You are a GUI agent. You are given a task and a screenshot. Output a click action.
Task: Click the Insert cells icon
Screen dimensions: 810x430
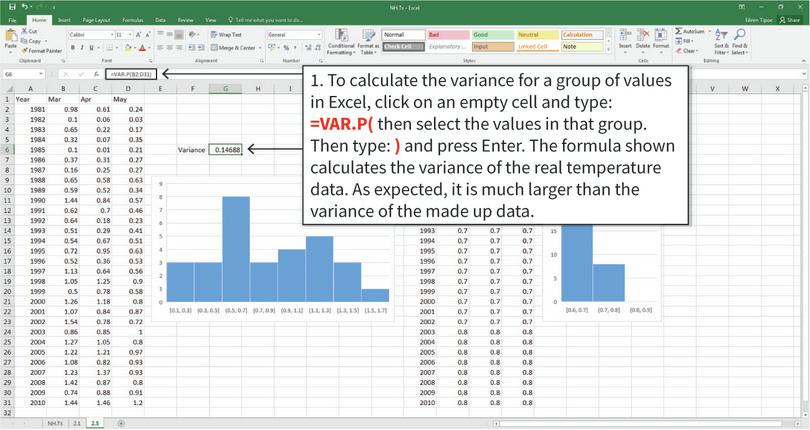click(625, 35)
